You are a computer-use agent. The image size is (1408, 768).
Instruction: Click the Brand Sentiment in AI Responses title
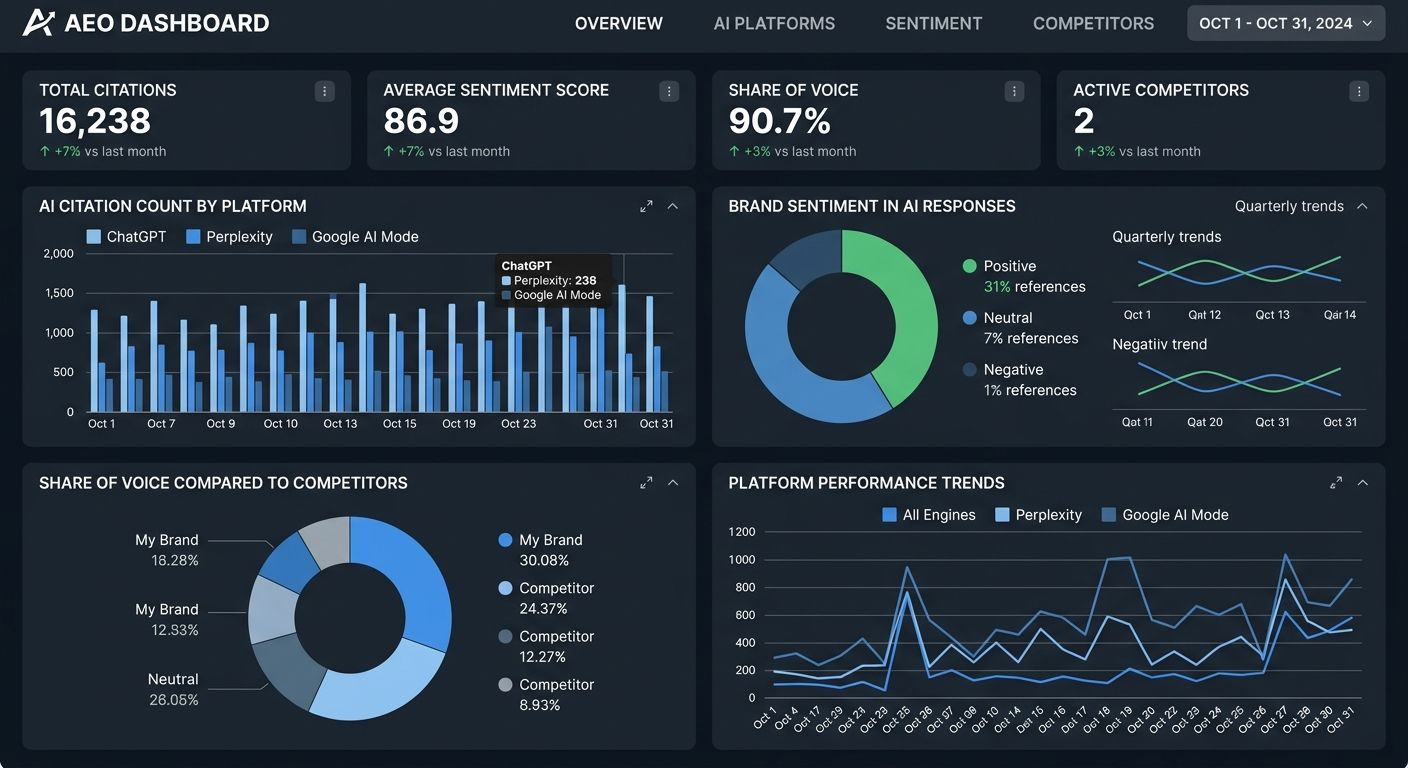coord(872,206)
